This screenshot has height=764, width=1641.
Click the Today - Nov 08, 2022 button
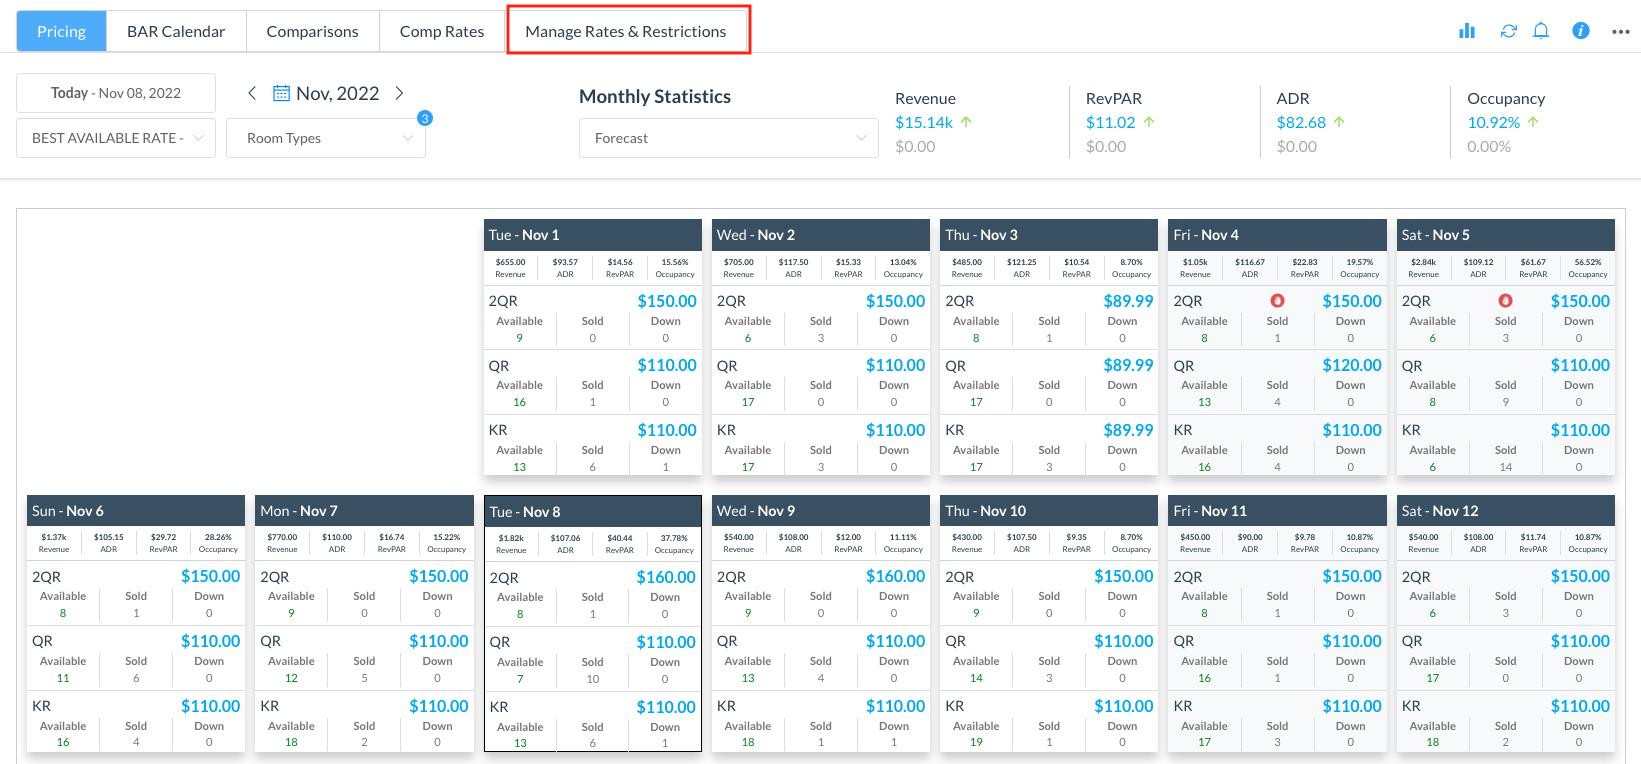point(116,93)
